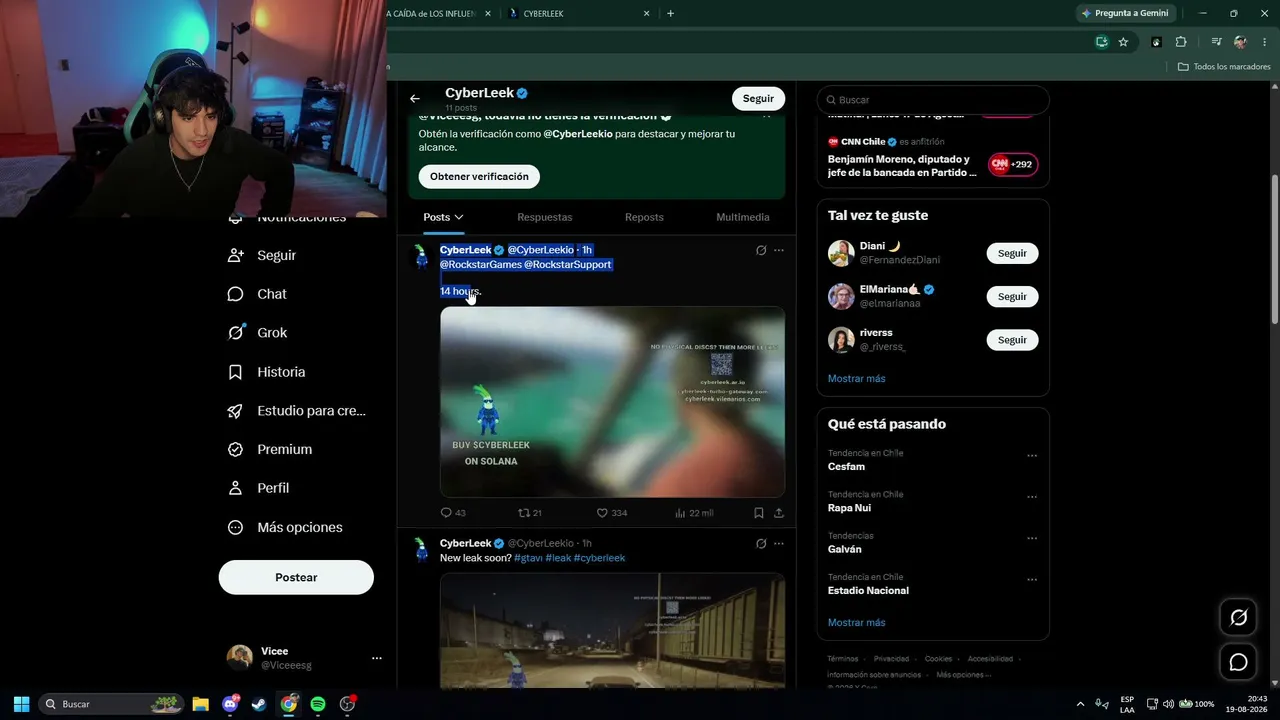Open Grok icon on 'New leak soon?' post

761,544
